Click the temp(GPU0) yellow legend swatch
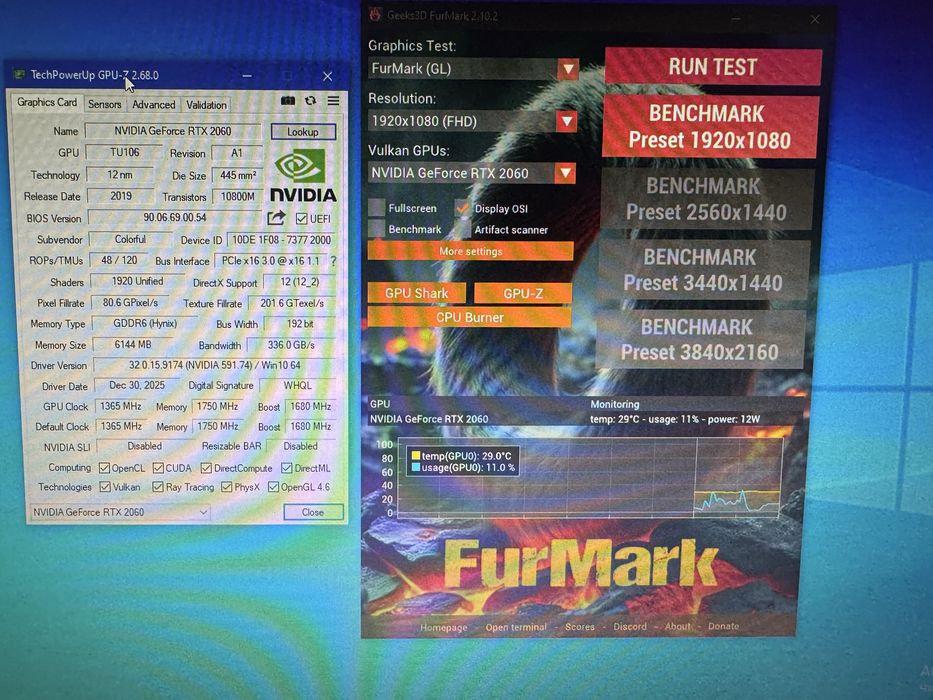 416,456
